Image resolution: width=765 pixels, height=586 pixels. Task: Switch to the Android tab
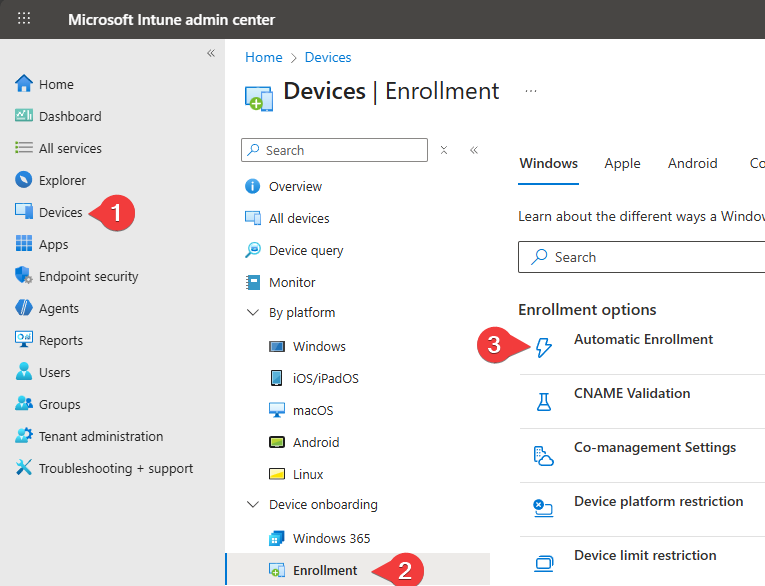pos(692,163)
